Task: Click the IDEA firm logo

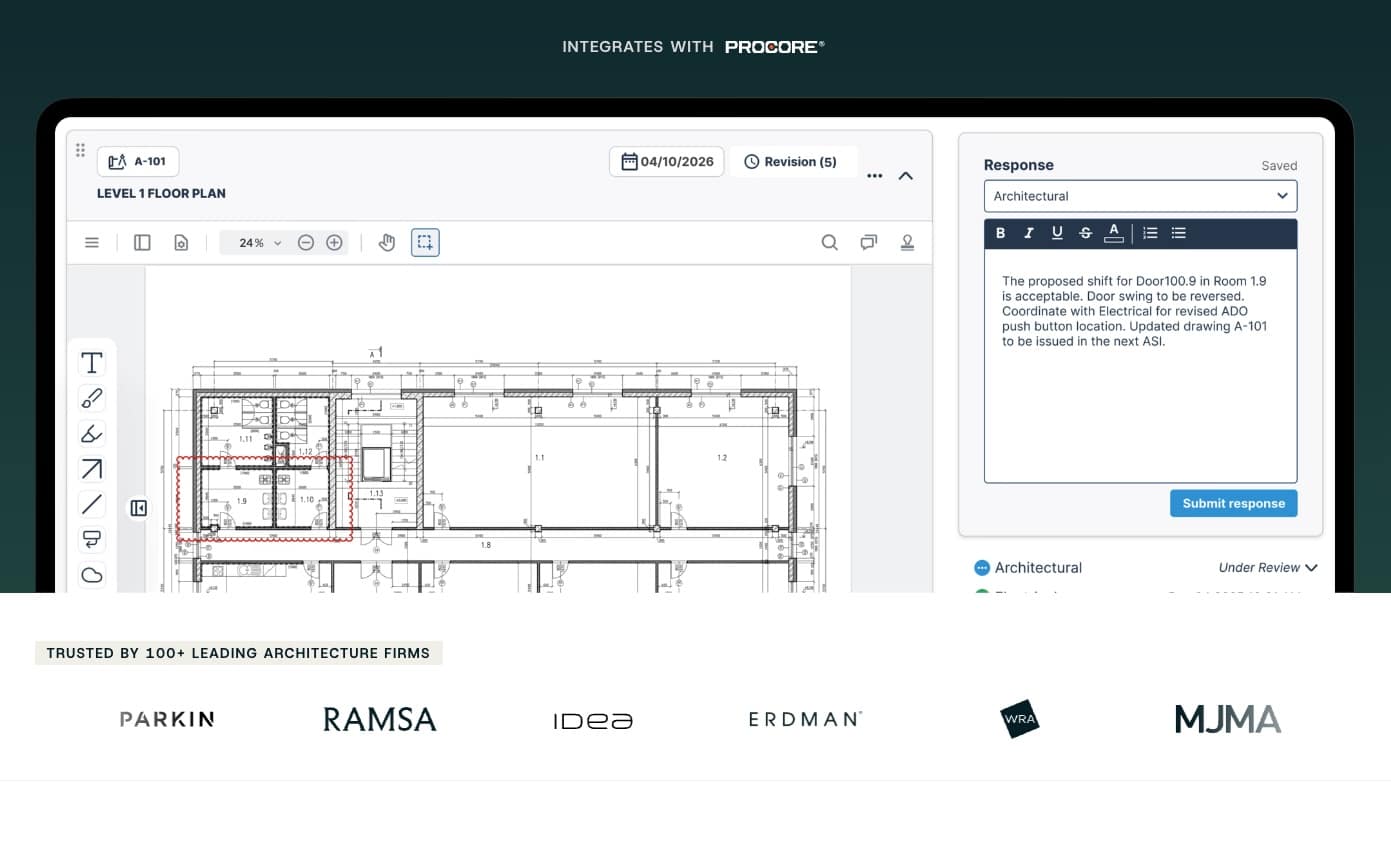Action: click(x=593, y=720)
